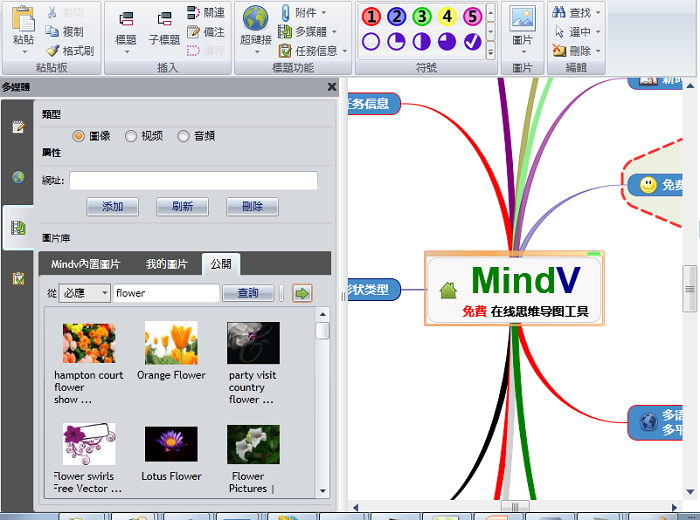Apply quarter progress pie marker

pyautogui.click(x=396, y=42)
